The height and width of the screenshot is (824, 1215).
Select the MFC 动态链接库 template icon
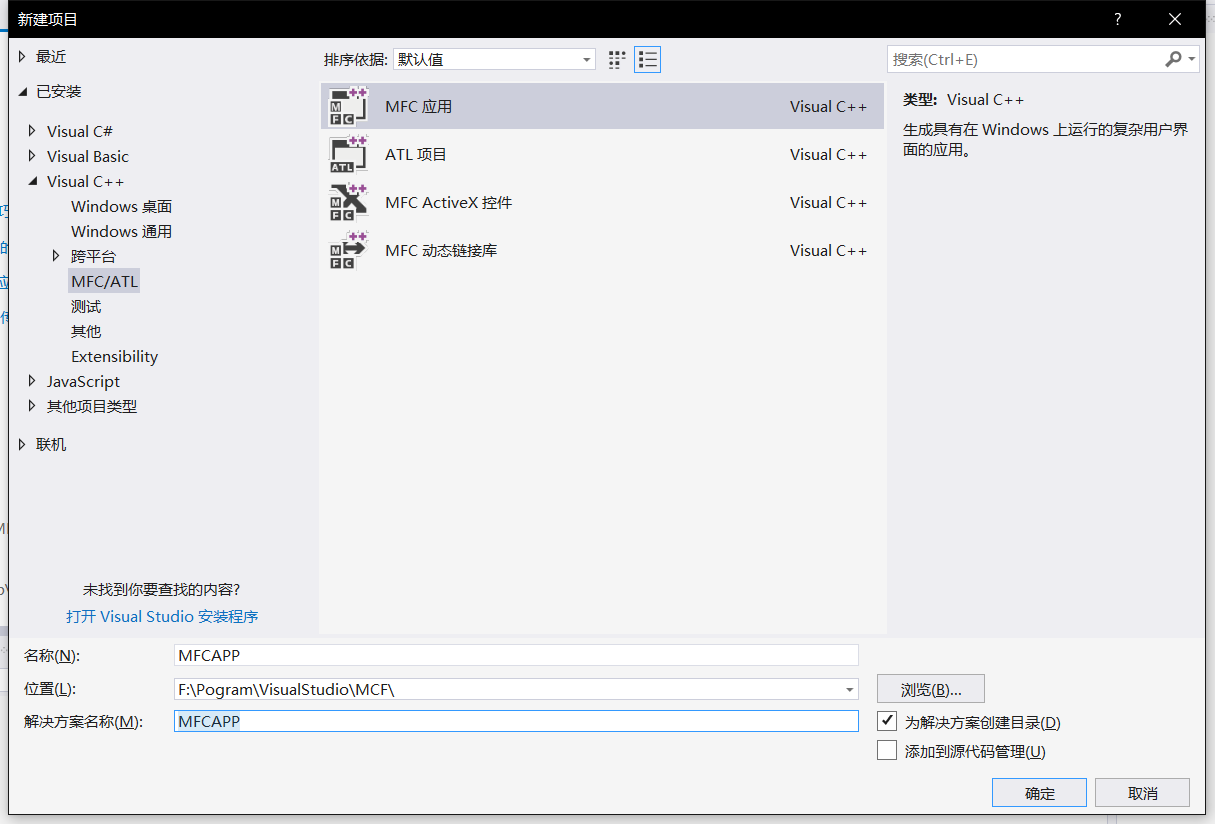(349, 250)
